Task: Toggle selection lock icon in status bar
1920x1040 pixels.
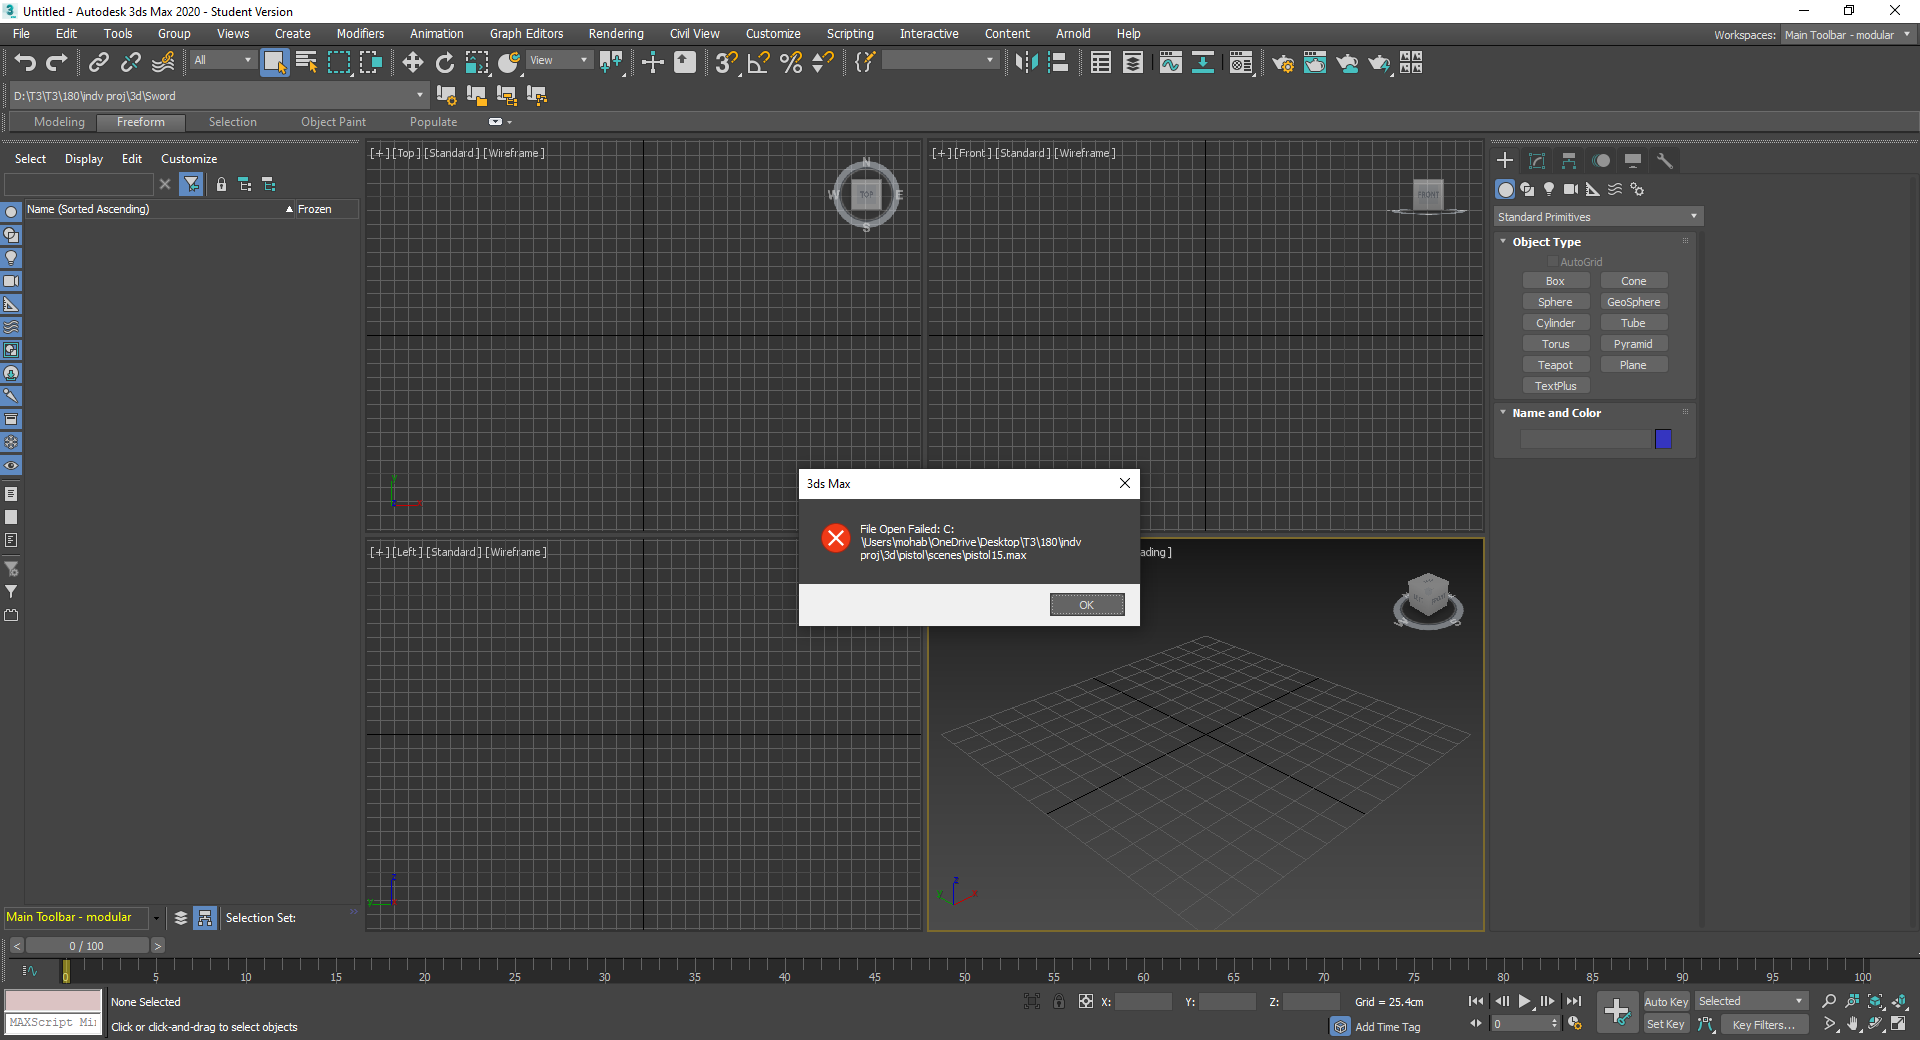Action: click(x=1059, y=1001)
